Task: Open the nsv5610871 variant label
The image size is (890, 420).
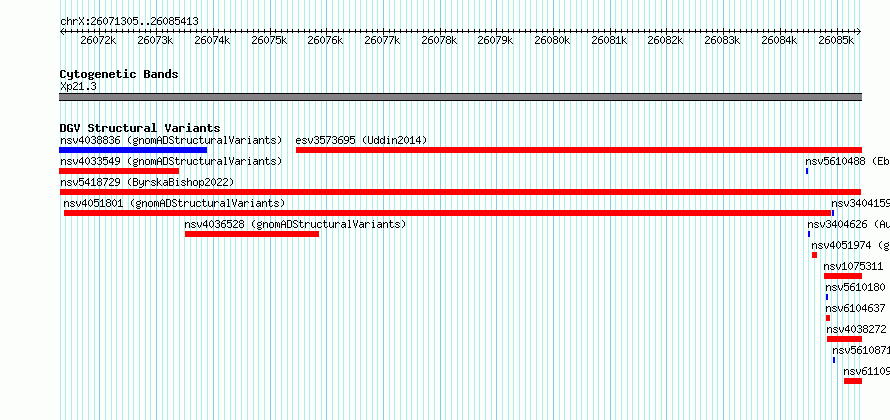Action: coord(861,350)
